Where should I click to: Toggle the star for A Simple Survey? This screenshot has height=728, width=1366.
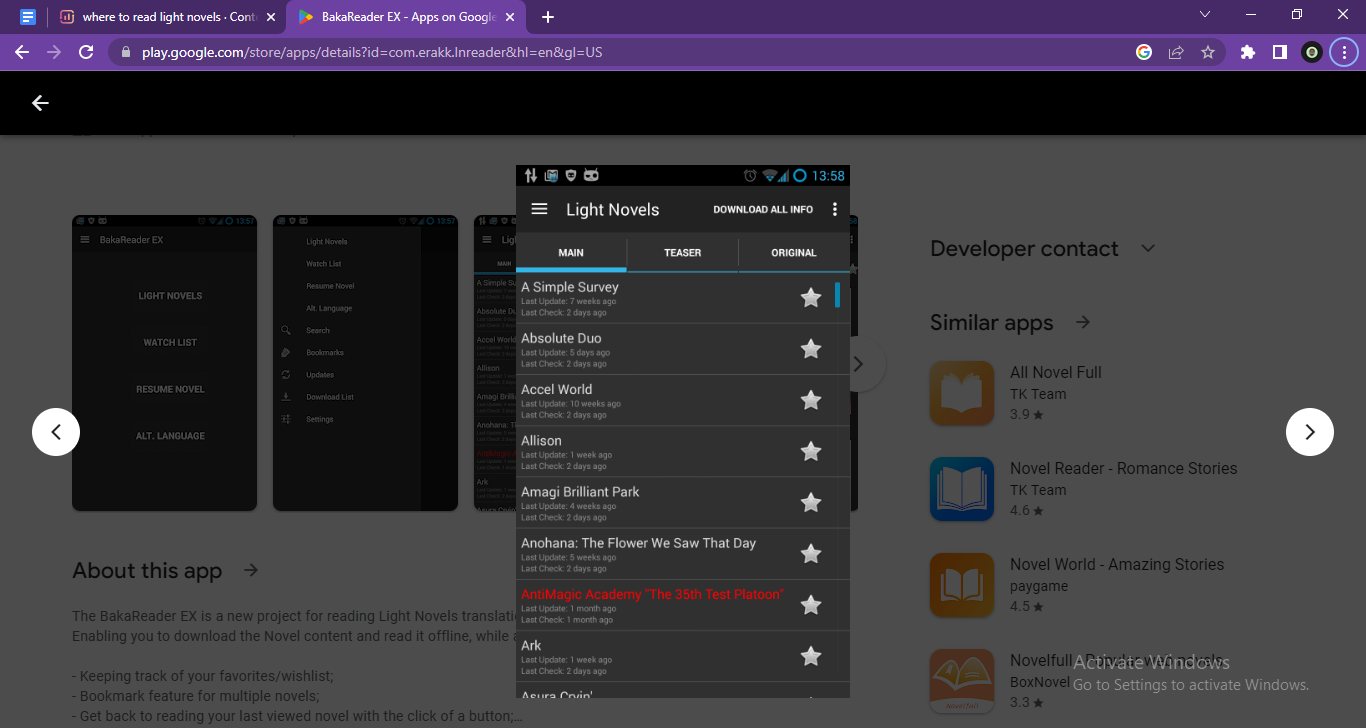[811, 298]
